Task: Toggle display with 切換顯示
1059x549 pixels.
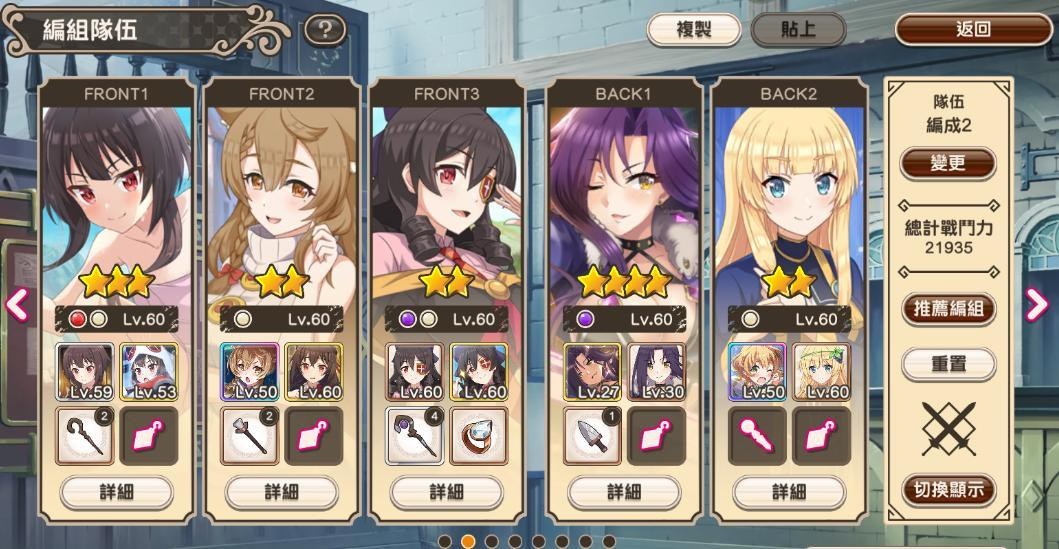Action: (949, 490)
